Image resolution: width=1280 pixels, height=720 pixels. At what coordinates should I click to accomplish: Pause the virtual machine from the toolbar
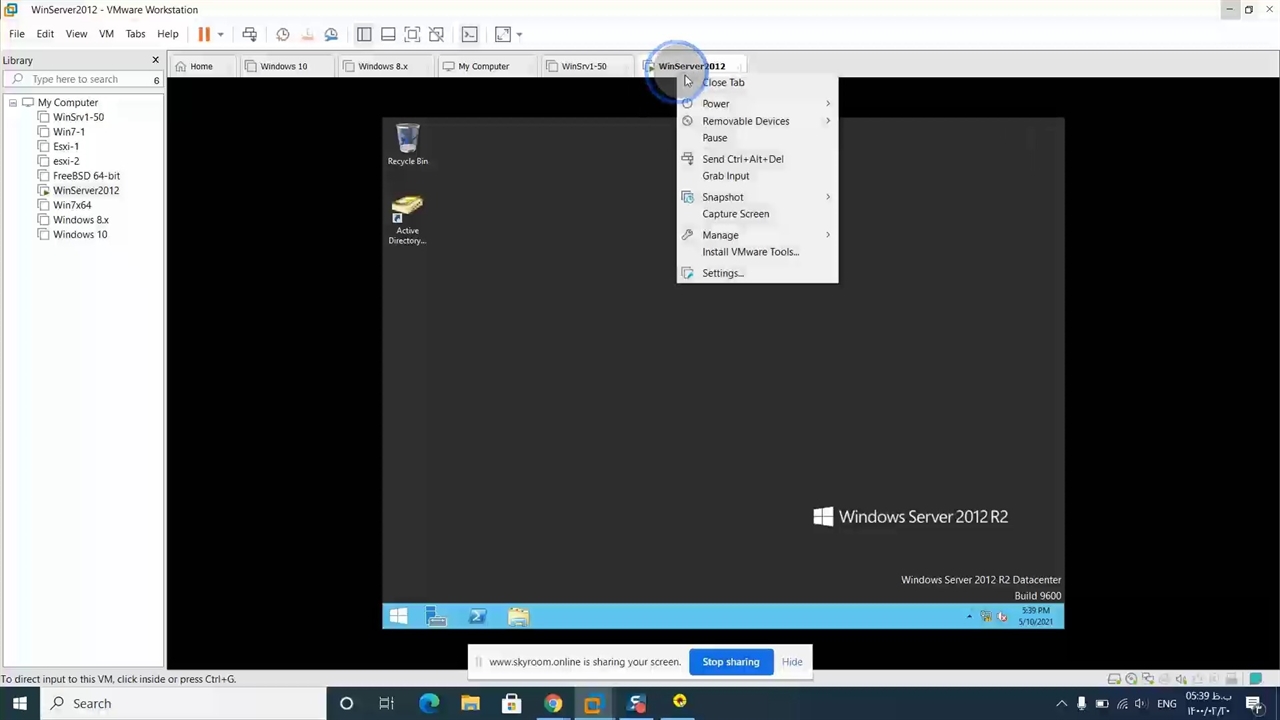204,34
